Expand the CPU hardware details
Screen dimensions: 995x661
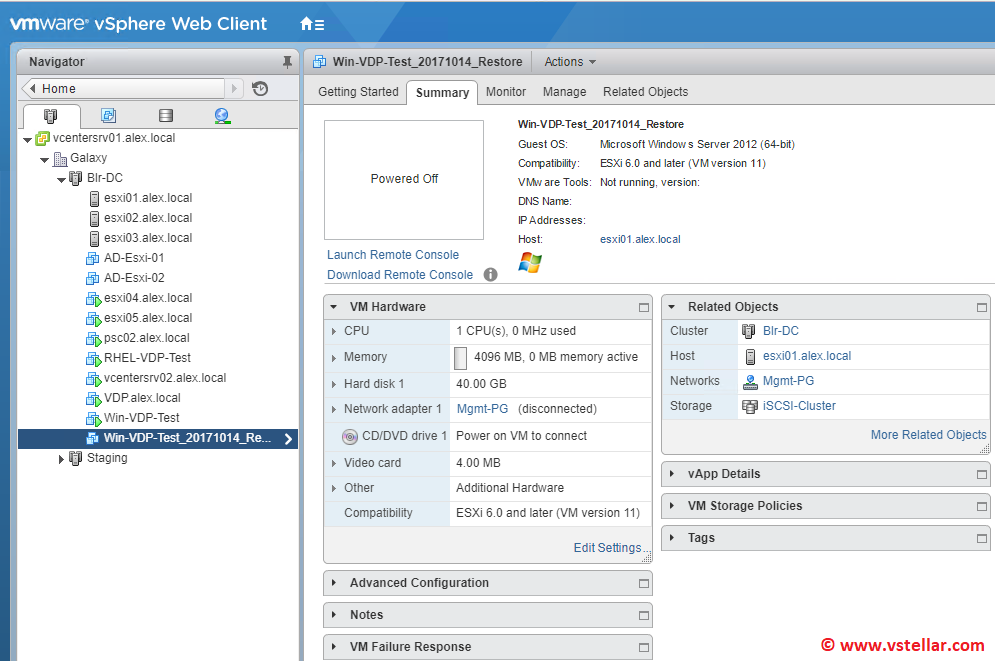click(334, 331)
